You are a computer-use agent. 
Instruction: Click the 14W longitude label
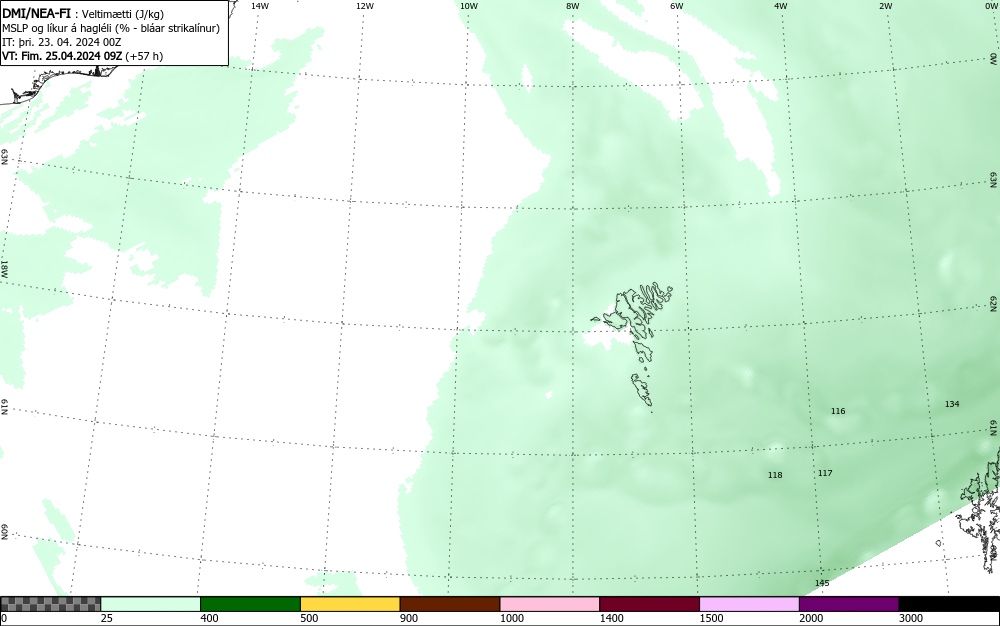point(260,6)
